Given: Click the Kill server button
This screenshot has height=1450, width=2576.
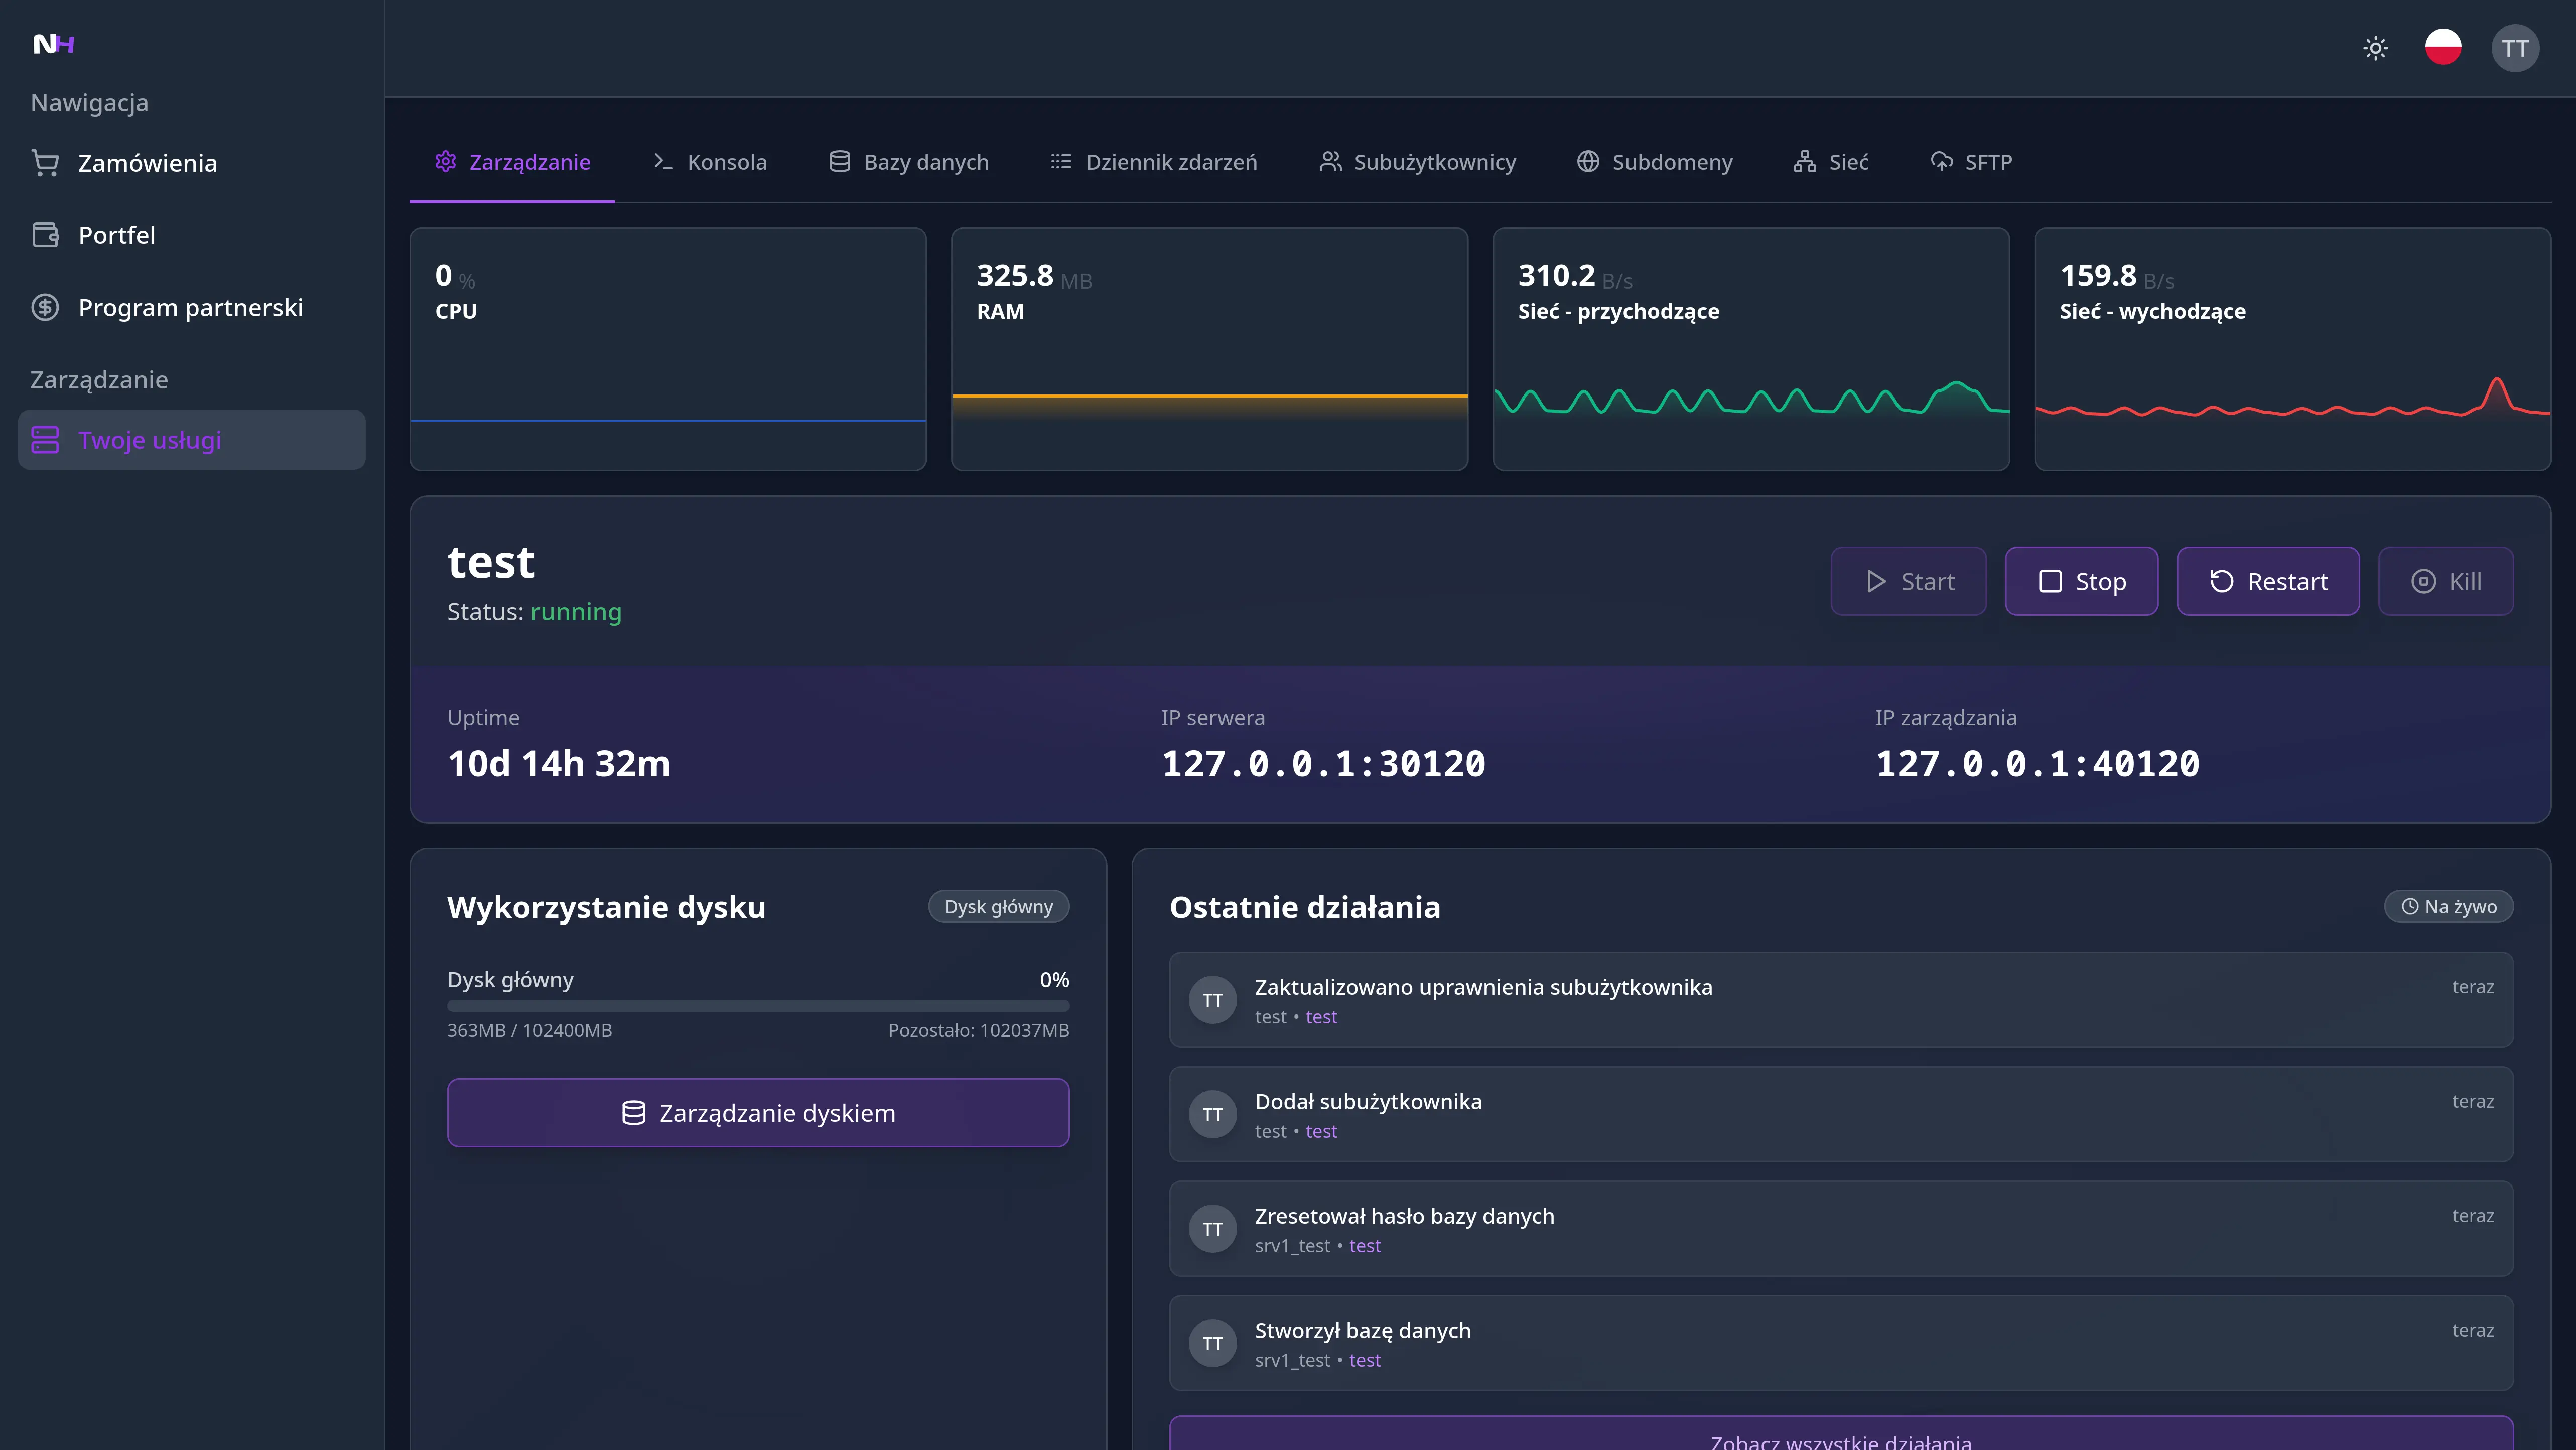Looking at the screenshot, I should point(2445,582).
